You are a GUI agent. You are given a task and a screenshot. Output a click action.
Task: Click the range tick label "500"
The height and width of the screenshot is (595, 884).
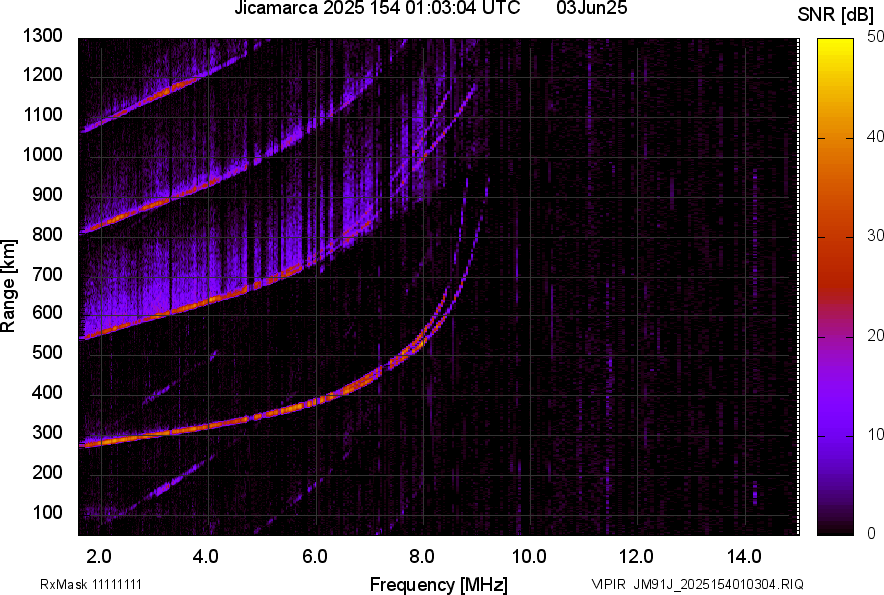[x=47, y=352]
